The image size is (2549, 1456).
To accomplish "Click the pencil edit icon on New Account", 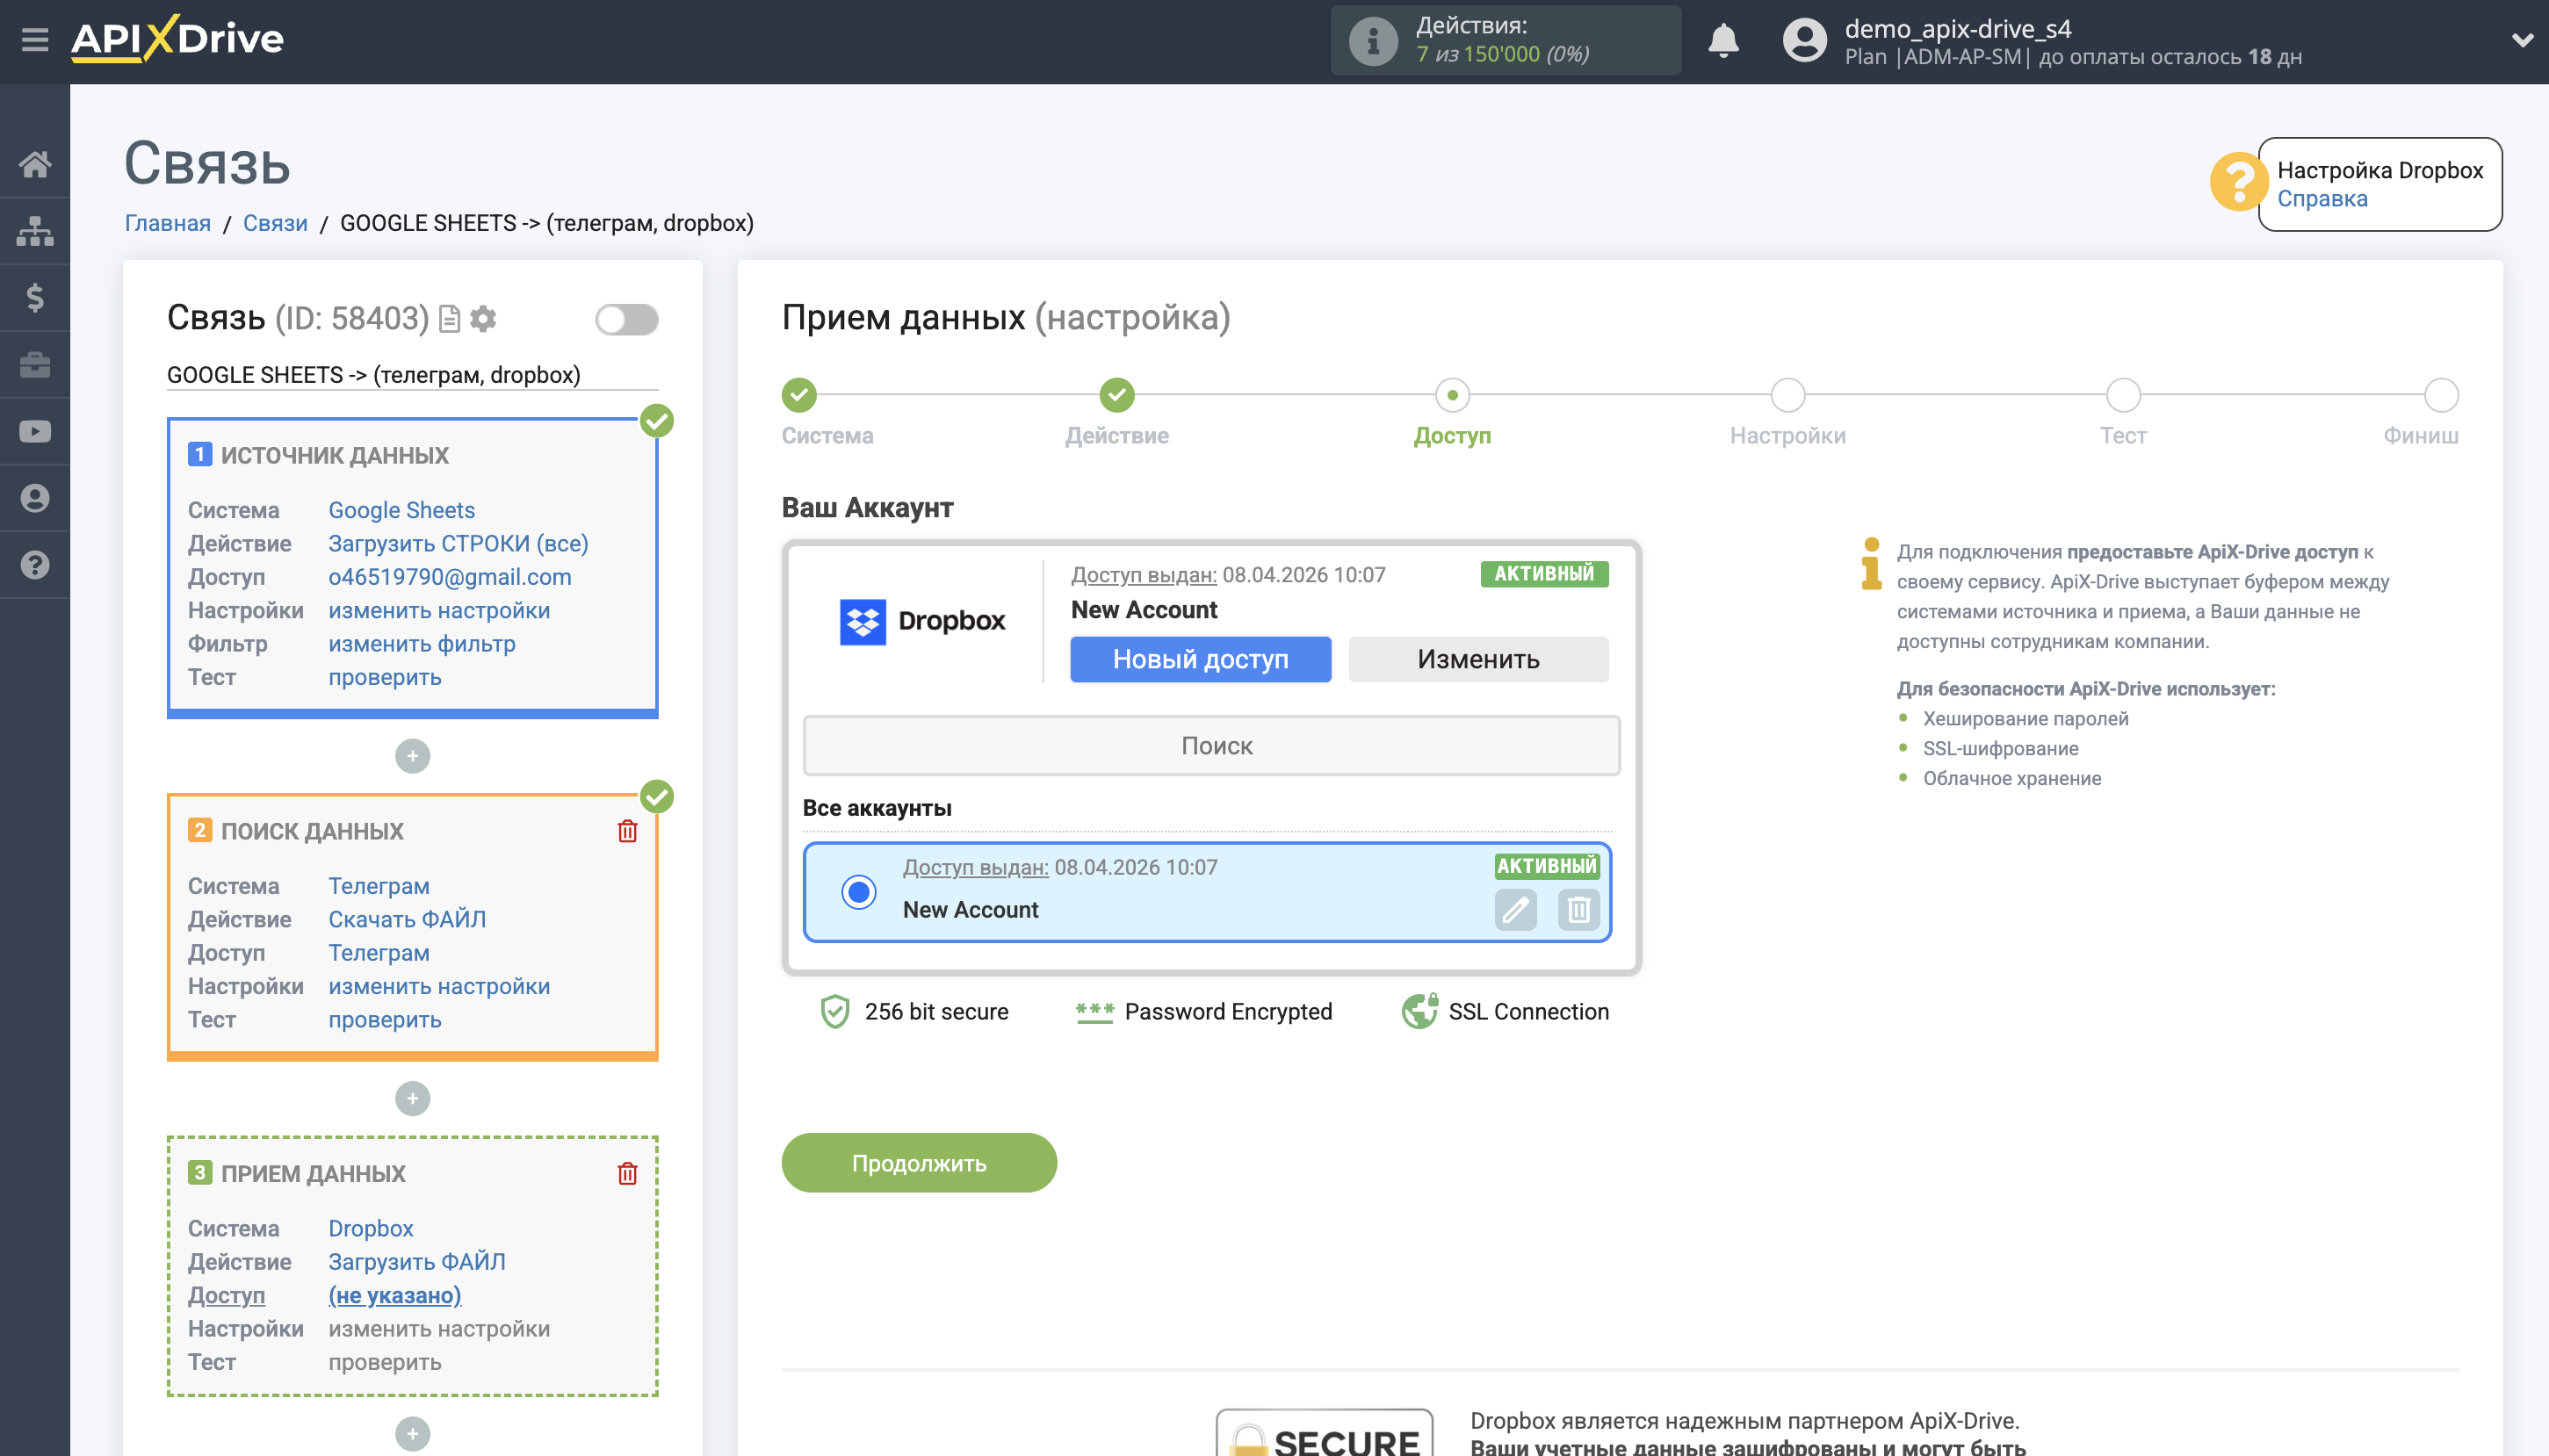I will pyautogui.click(x=1516, y=910).
